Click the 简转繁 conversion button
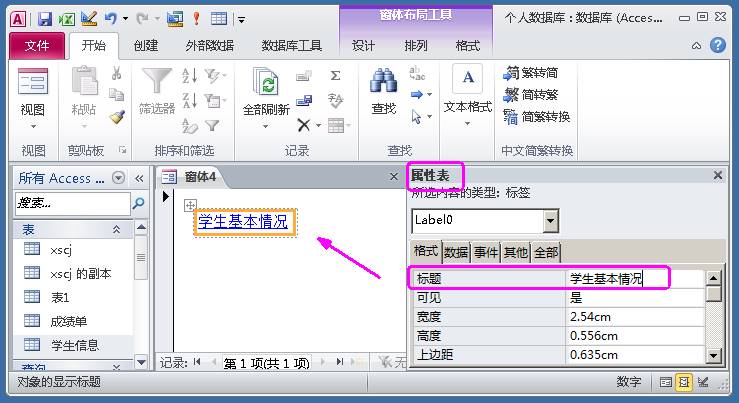This screenshot has width=739, height=403. (x=531, y=95)
